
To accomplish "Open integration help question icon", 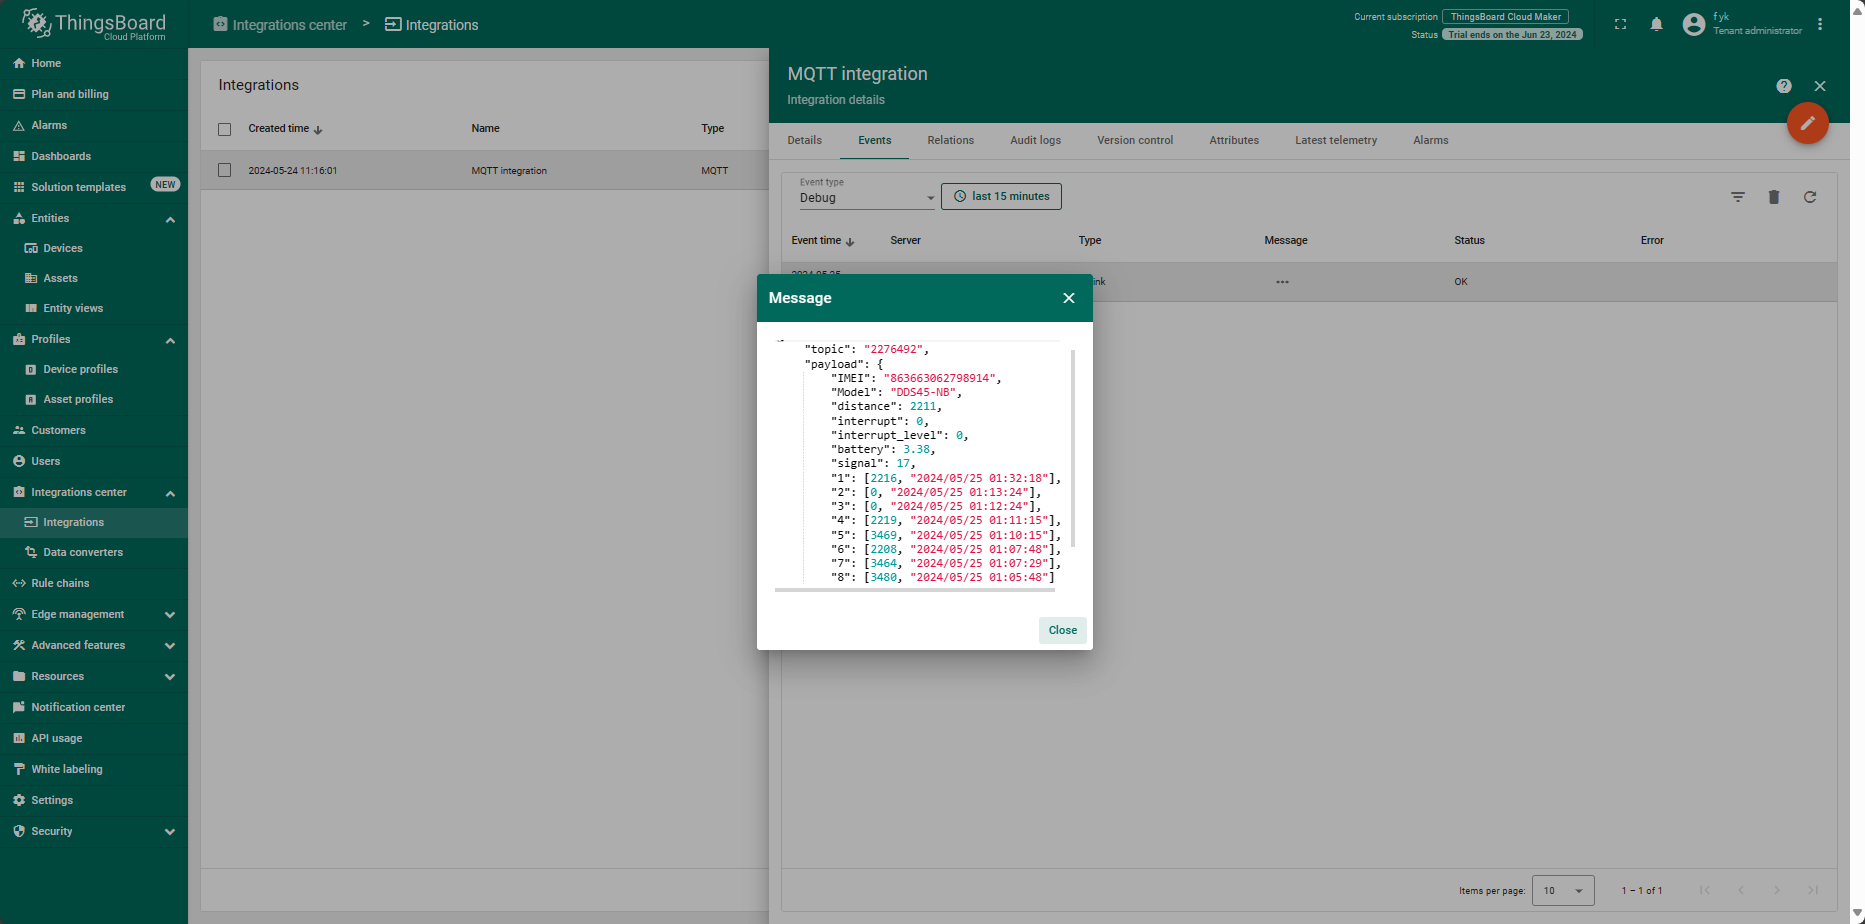I will pos(1783,86).
